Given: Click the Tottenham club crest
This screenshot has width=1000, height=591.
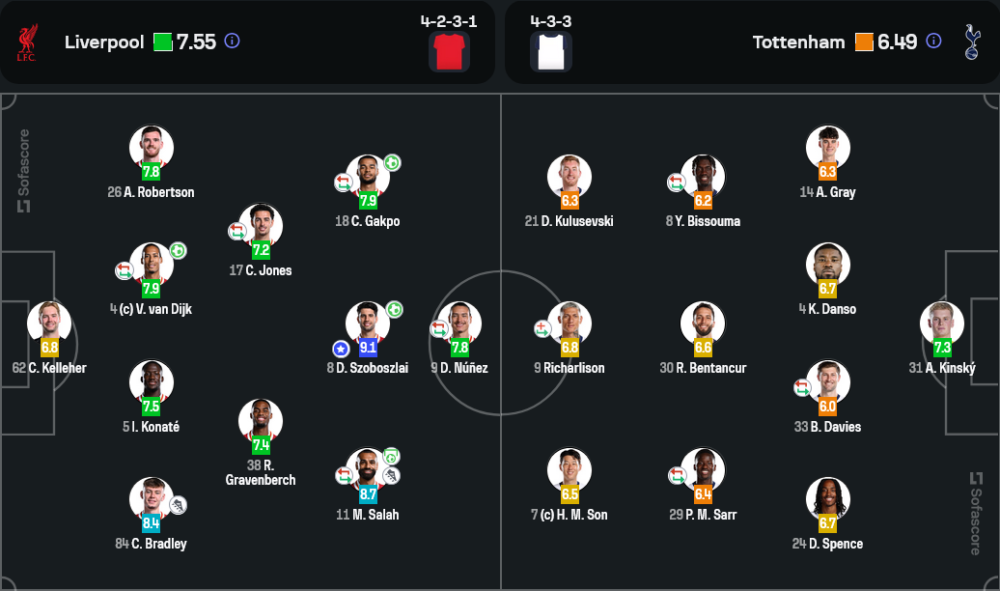Looking at the screenshot, I should point(971,42).
